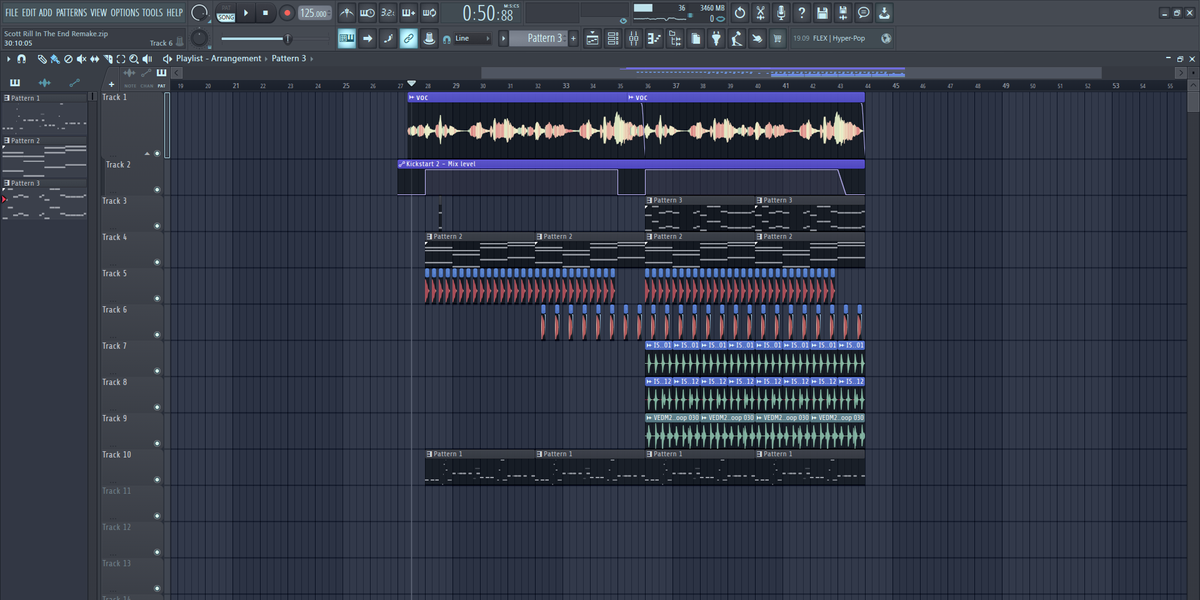
Task: Click the floppy disk save icon
Action: pos(821,13)
